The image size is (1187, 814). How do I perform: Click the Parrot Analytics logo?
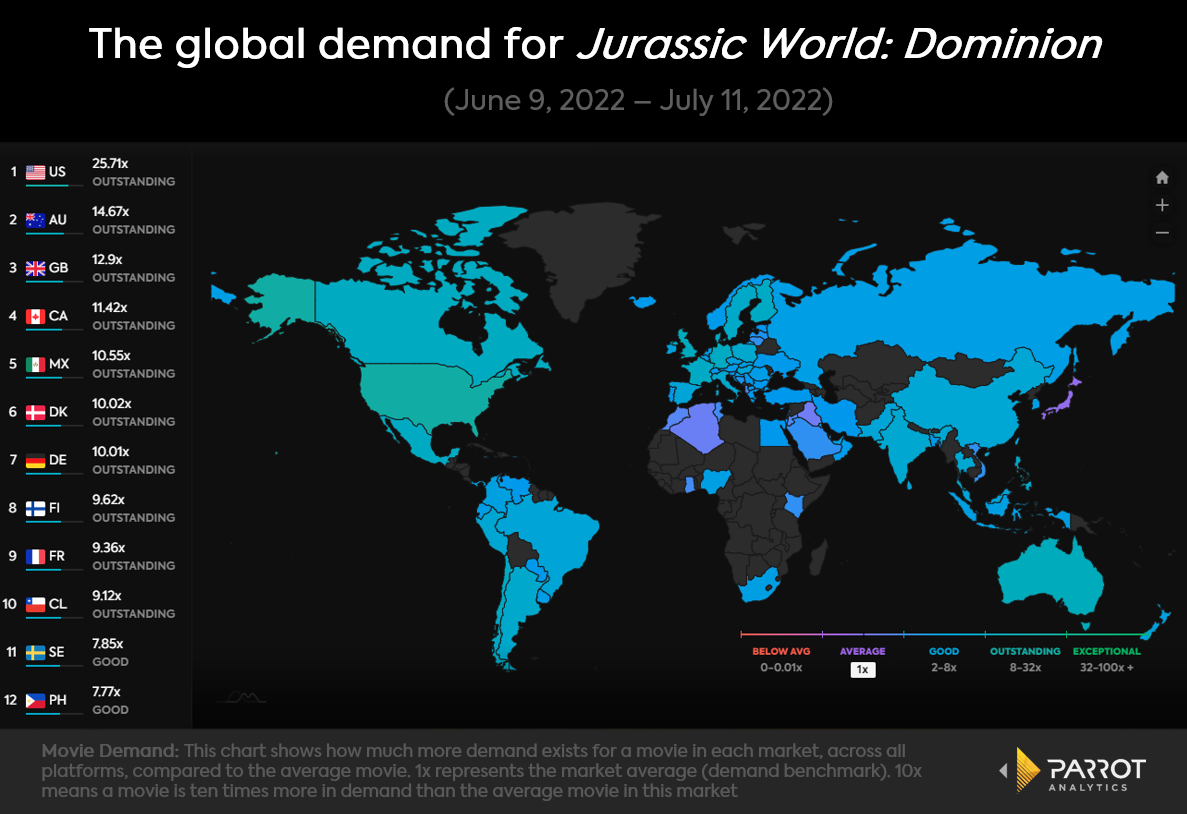[1081, 771]
